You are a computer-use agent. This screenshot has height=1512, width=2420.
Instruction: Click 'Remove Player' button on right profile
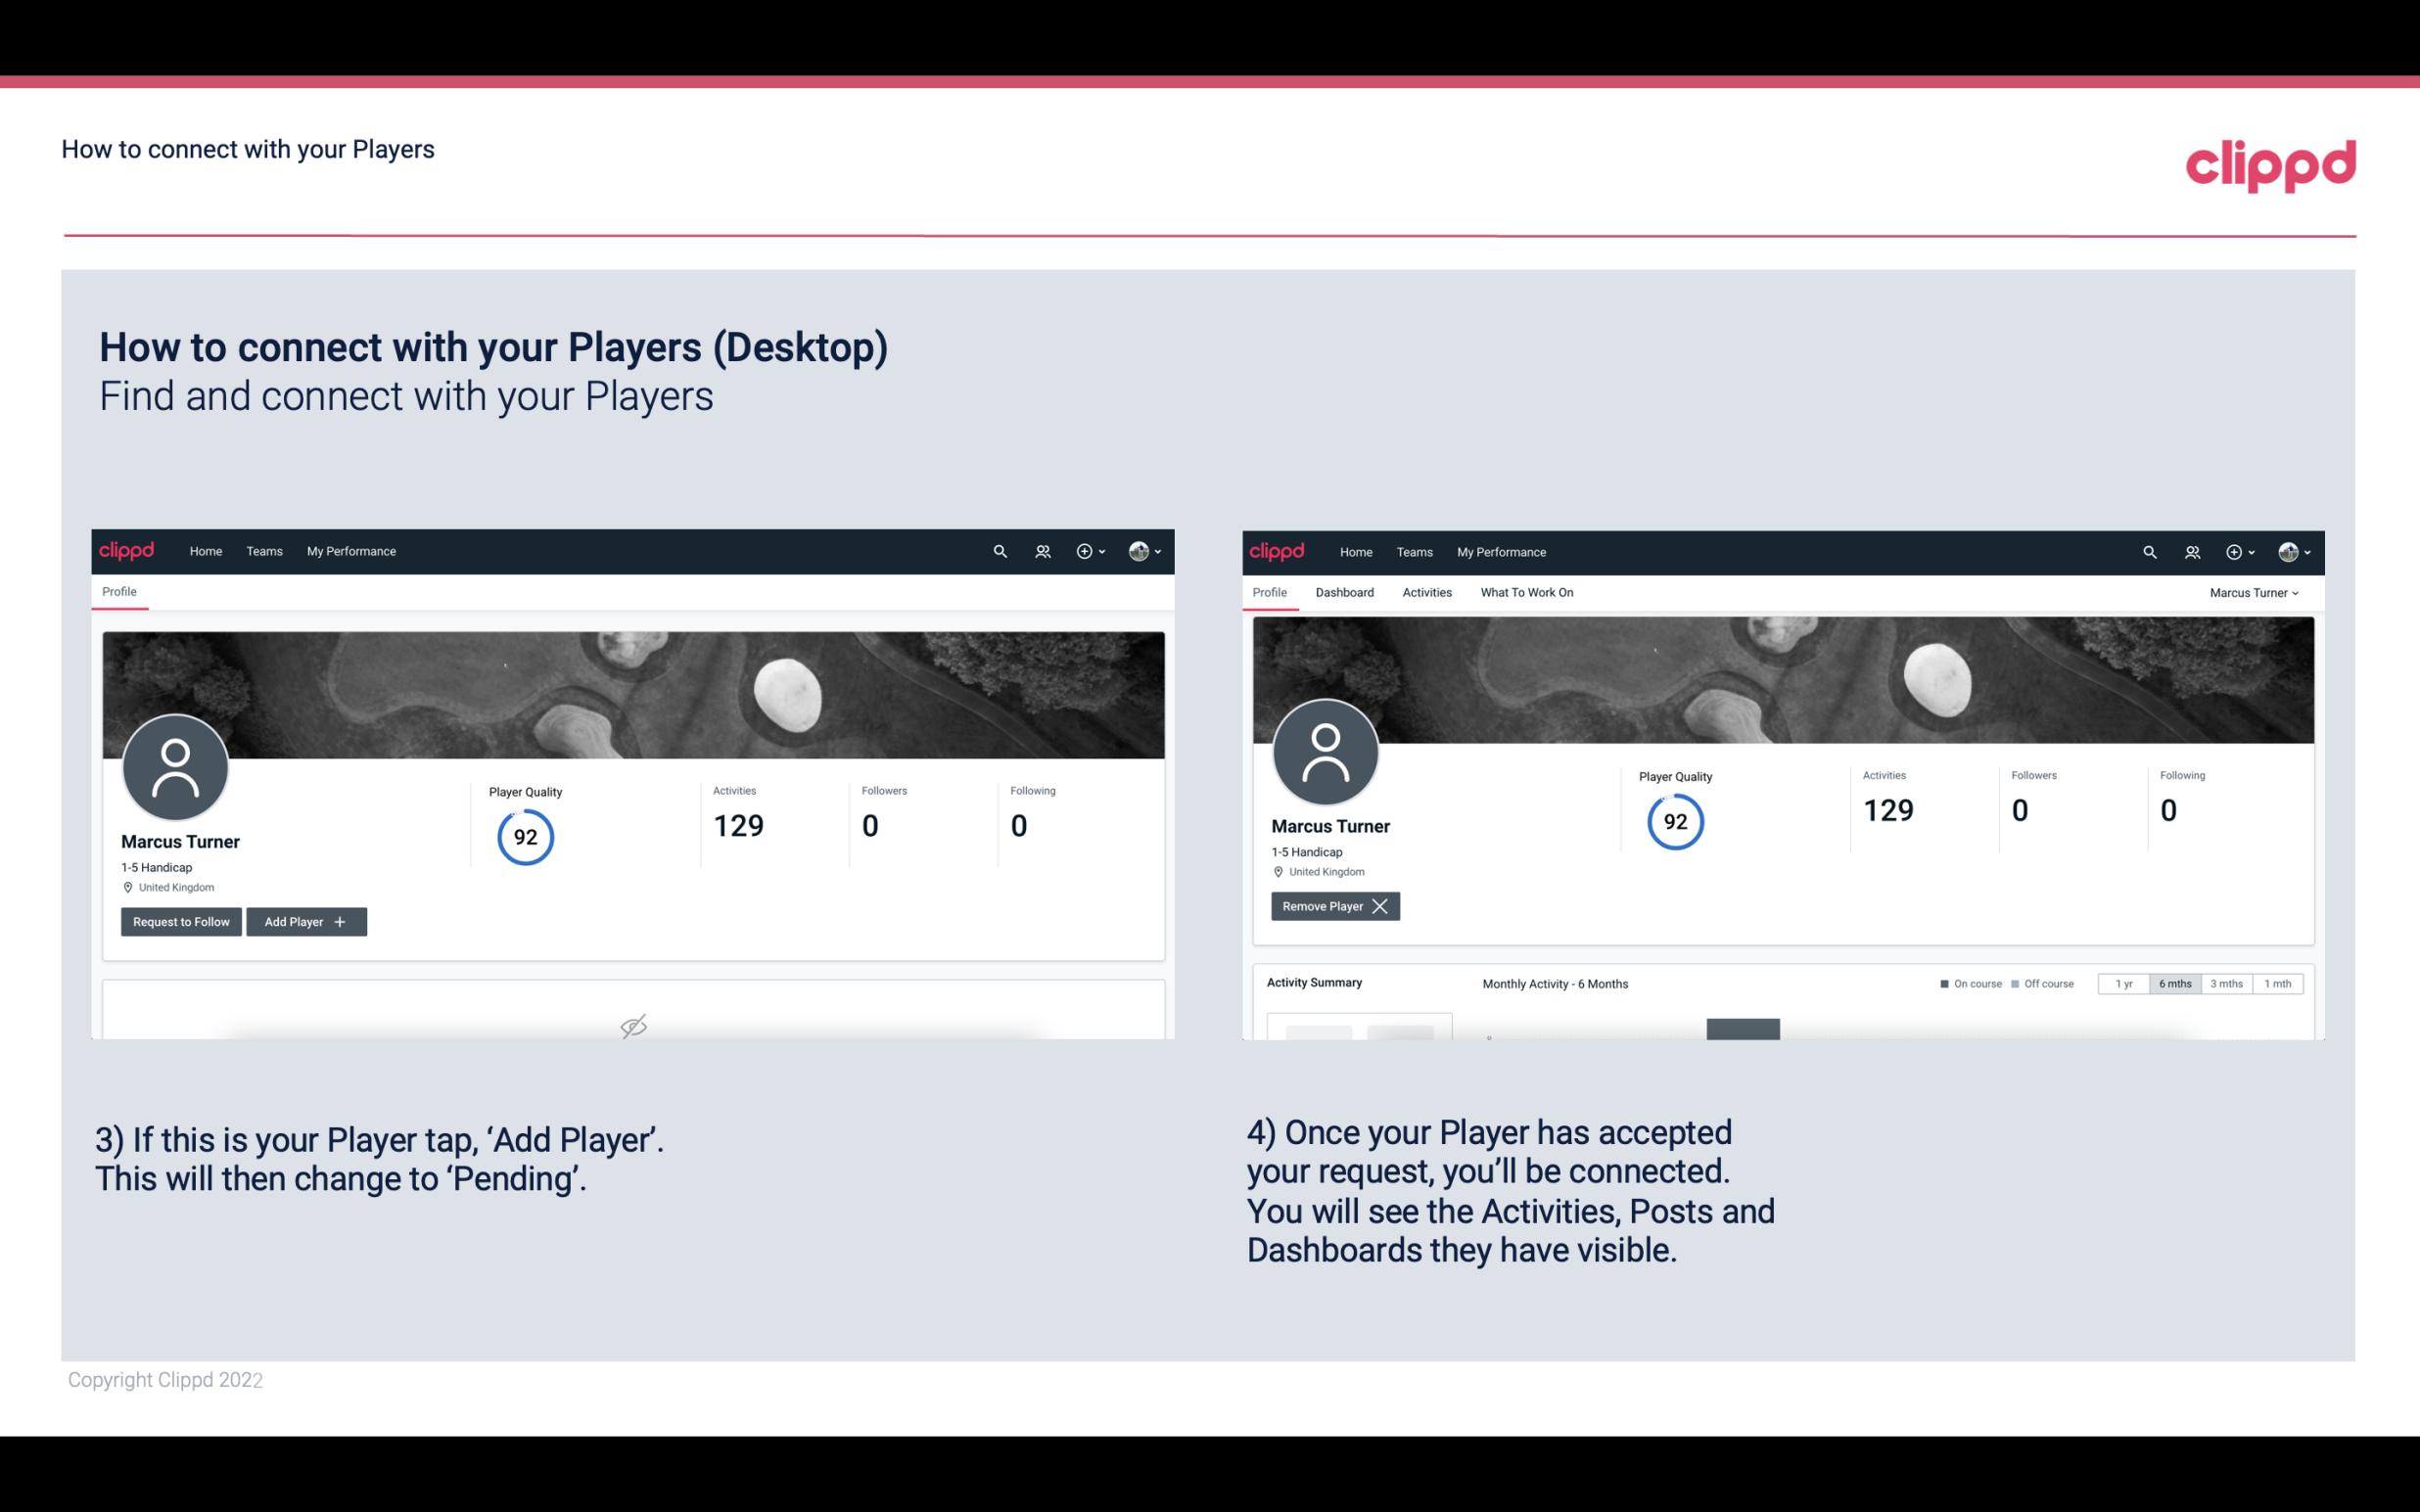coord(1334,906)
